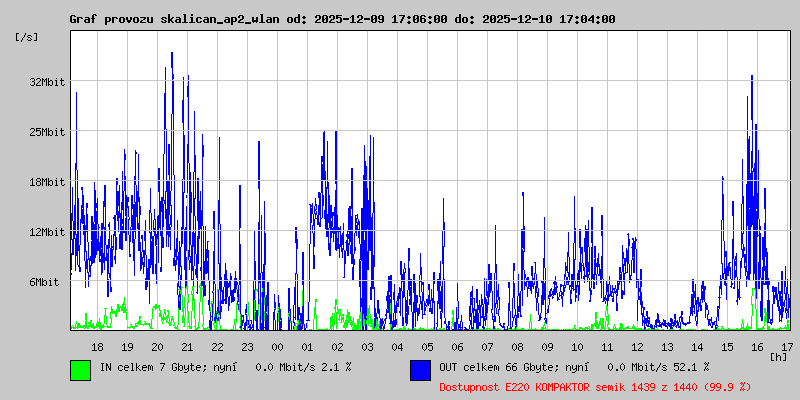The width and height of the screenshot is (800, 400).
Task: Click the hour '02' x-axis label
Action: (337, 347)
